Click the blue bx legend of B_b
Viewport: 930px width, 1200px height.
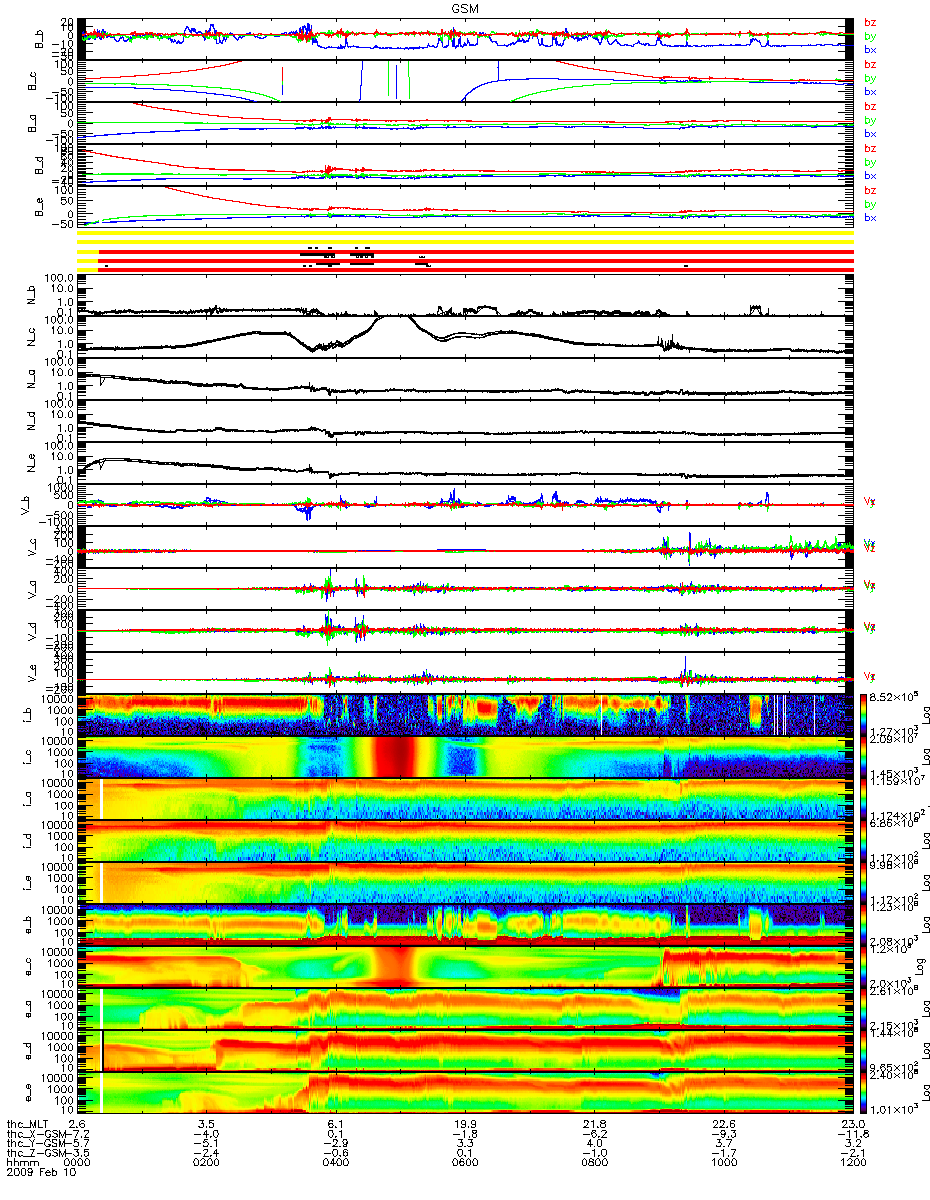point(870,50)
